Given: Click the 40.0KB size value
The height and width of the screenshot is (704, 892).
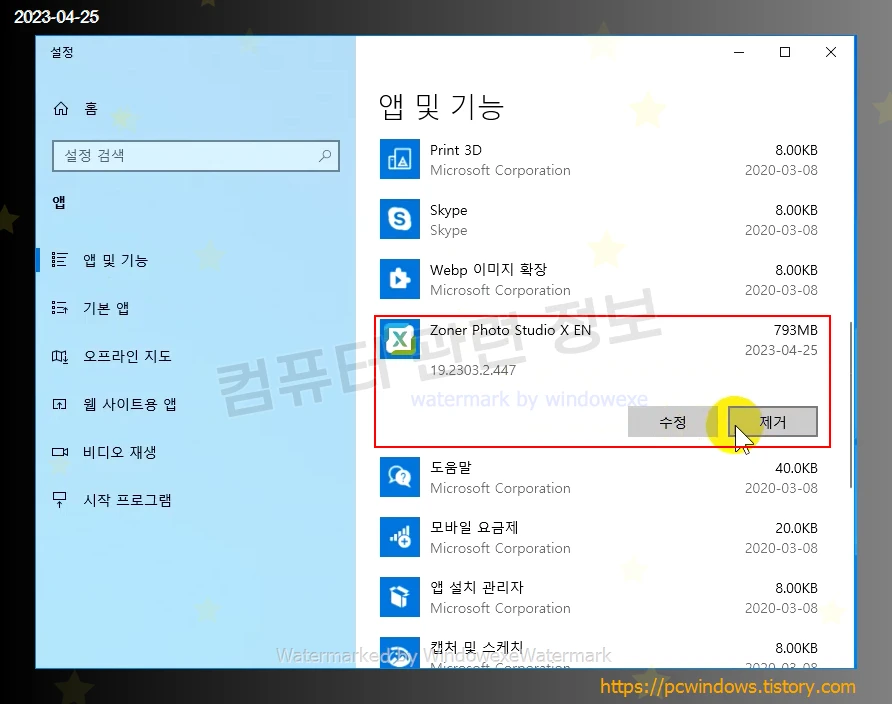Looking at the screenshot, I should 796,468.
